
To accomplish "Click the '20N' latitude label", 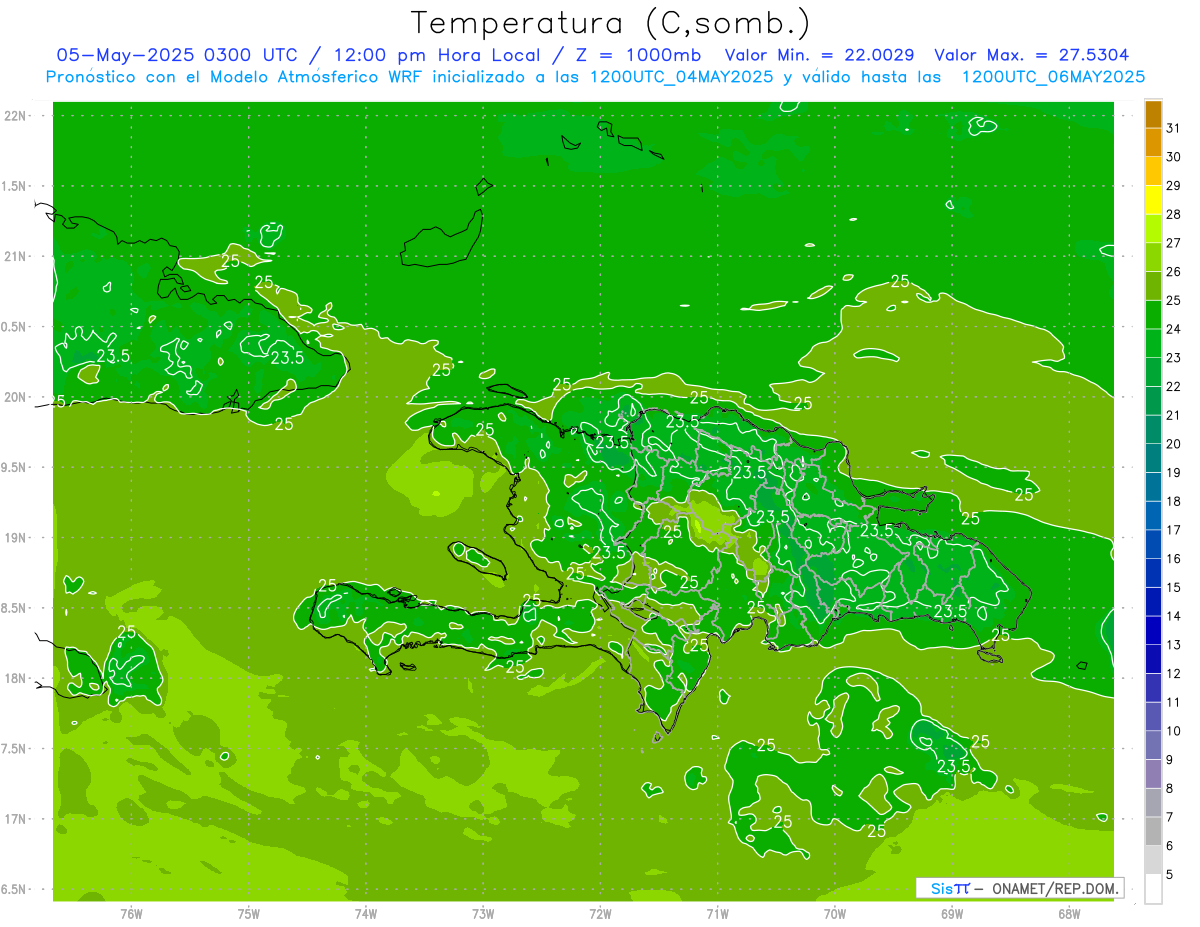I will [16, 397].
